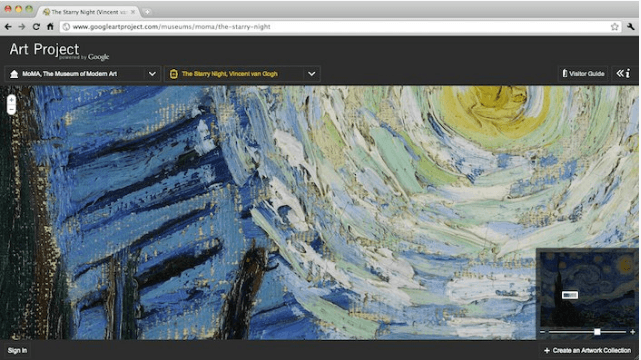Zoom out with the minus button
This screenshot has height=360, width=641.
point(11,110)
